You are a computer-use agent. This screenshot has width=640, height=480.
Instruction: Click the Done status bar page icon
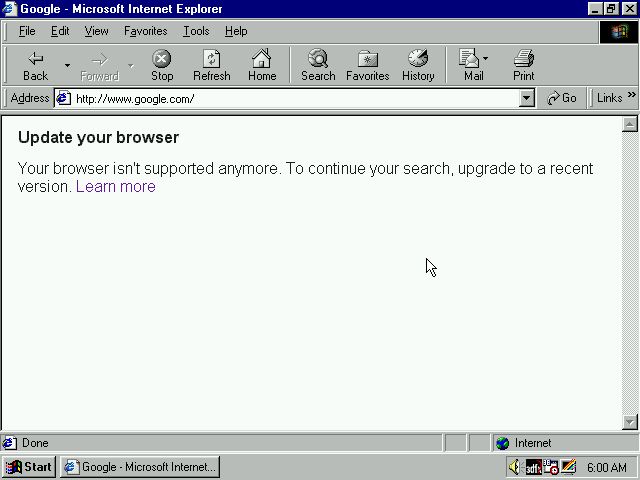9,443
